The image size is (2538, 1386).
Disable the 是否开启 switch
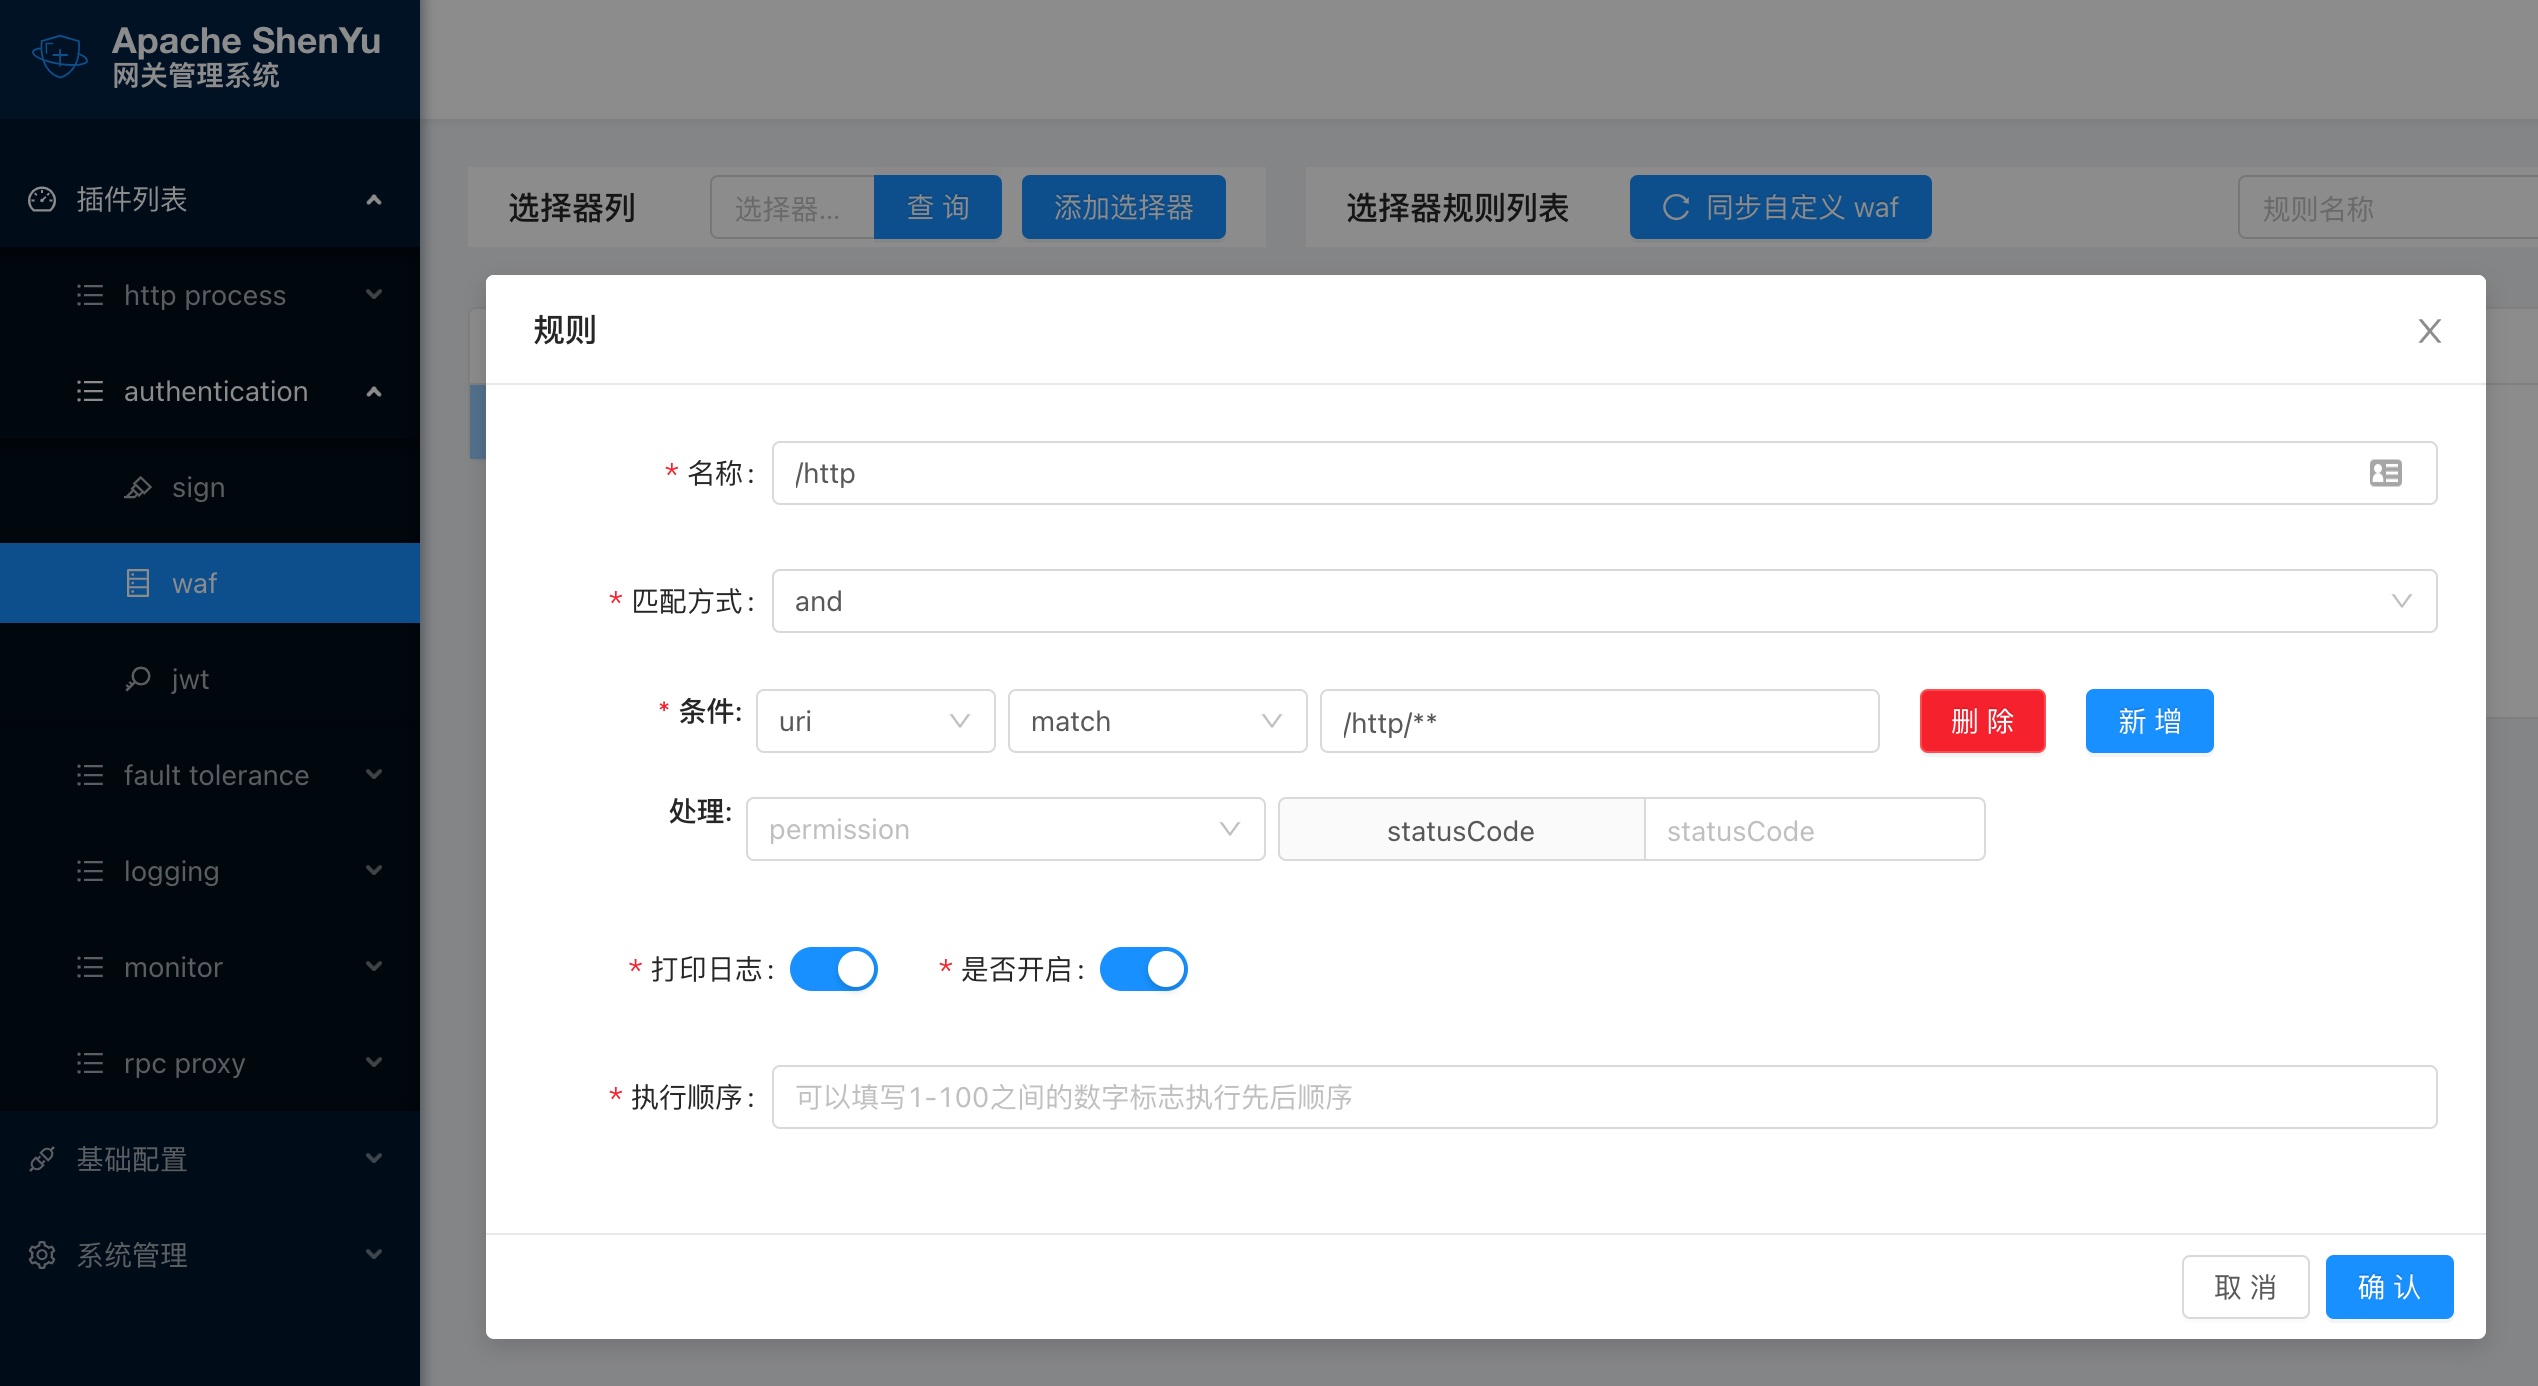click(1143, 969)
